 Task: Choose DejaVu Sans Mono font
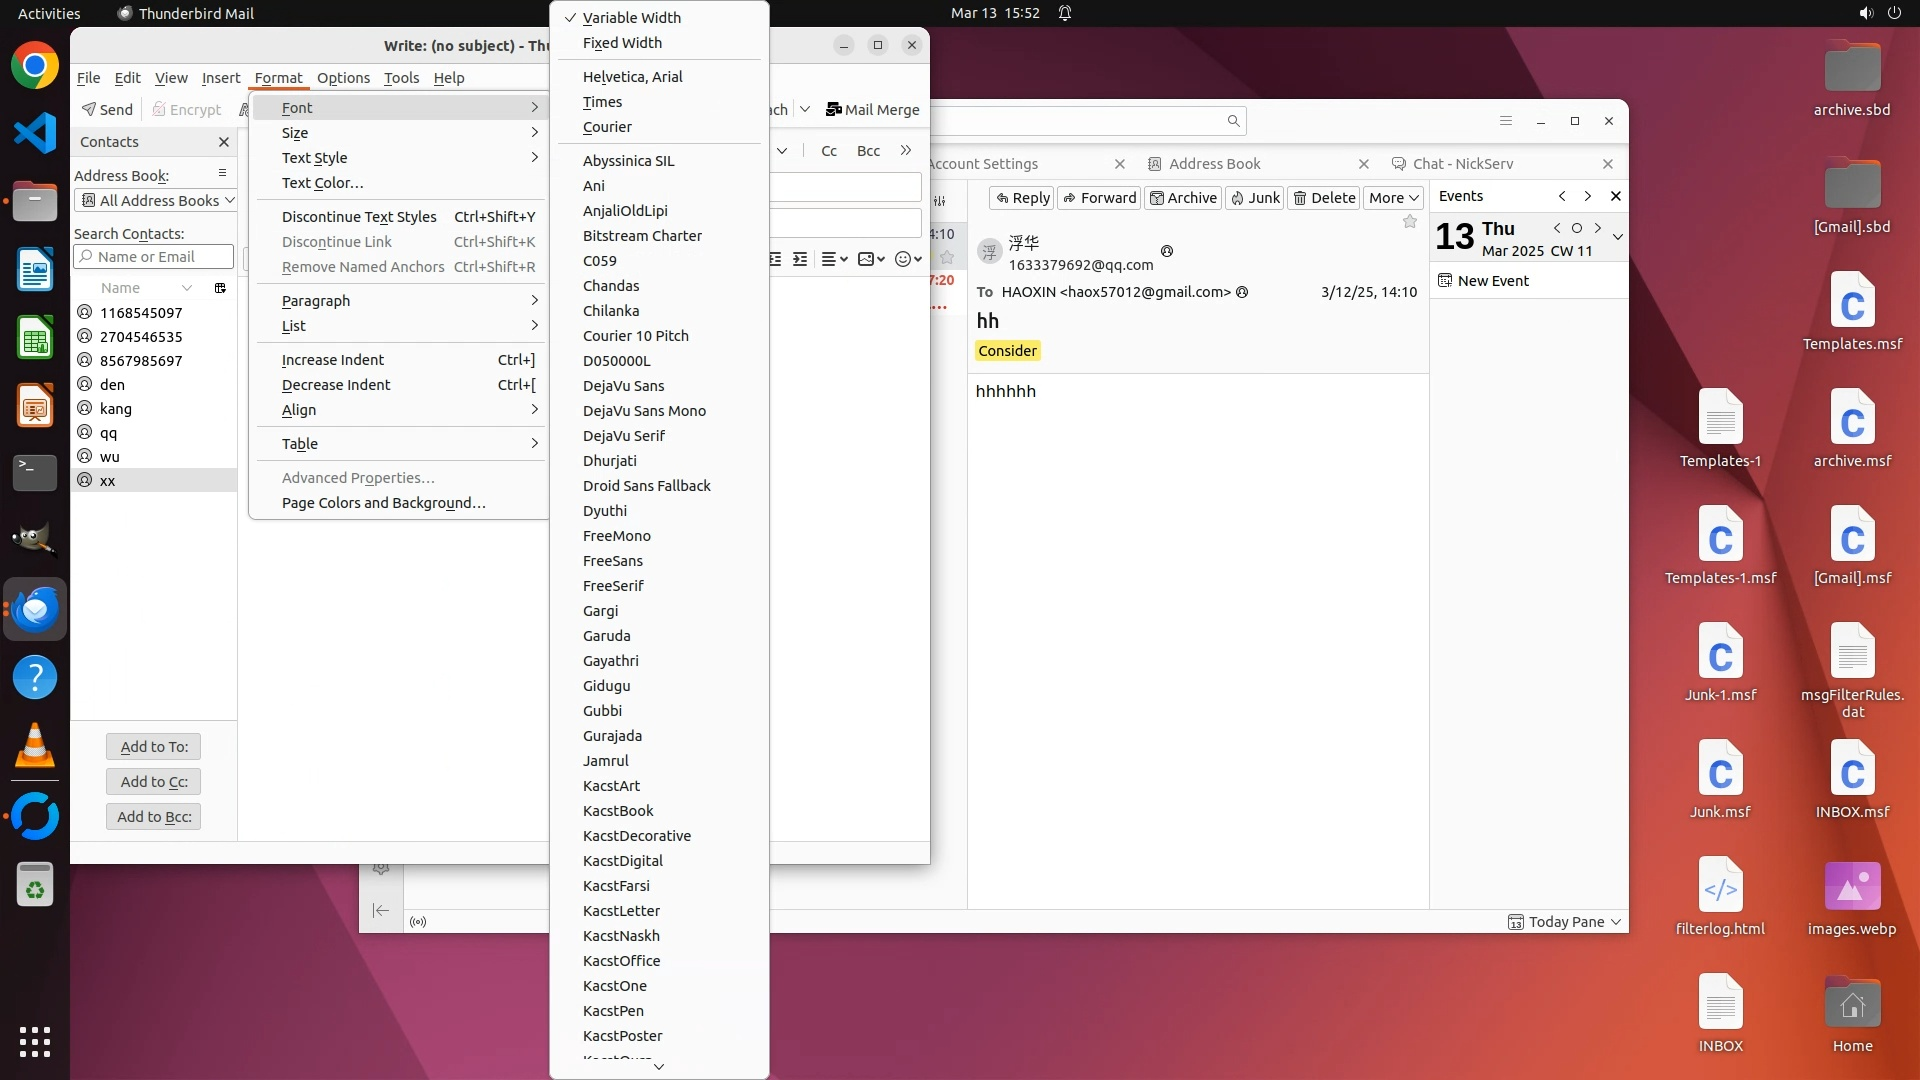click(x=644, y=411)
